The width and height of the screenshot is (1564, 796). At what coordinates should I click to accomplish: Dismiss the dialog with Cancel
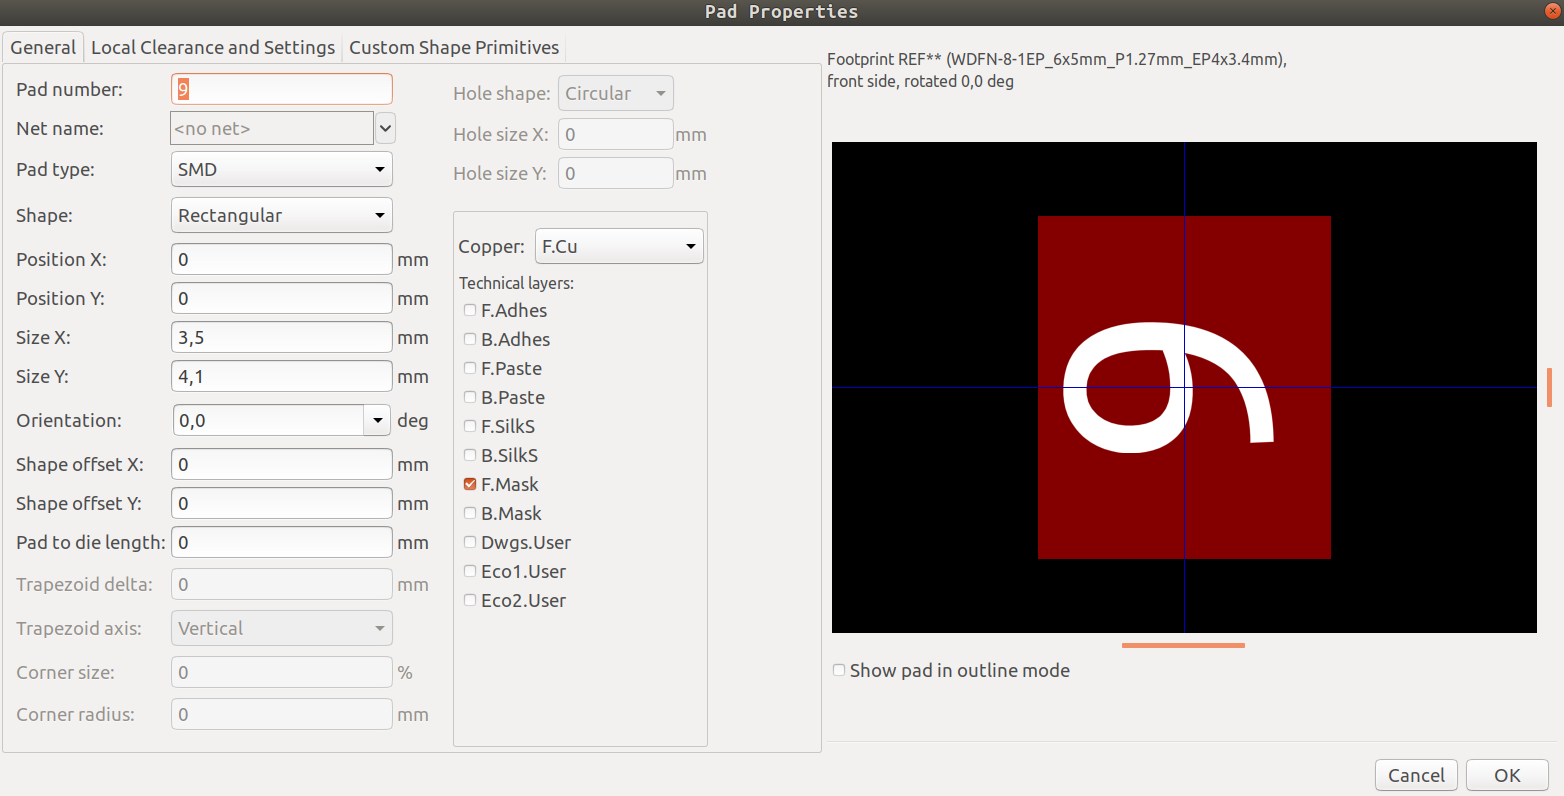click(1416, 775)
